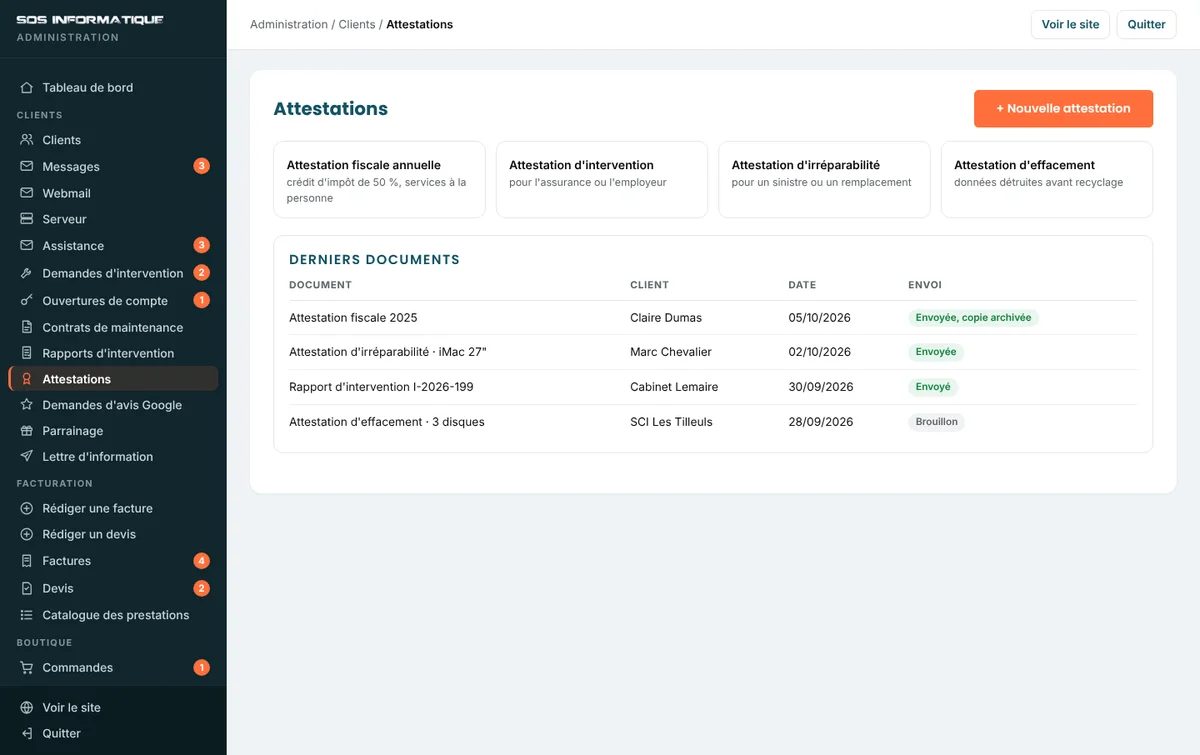
Task: Click the Factures document icon
Action: click(x=27, y=561)
